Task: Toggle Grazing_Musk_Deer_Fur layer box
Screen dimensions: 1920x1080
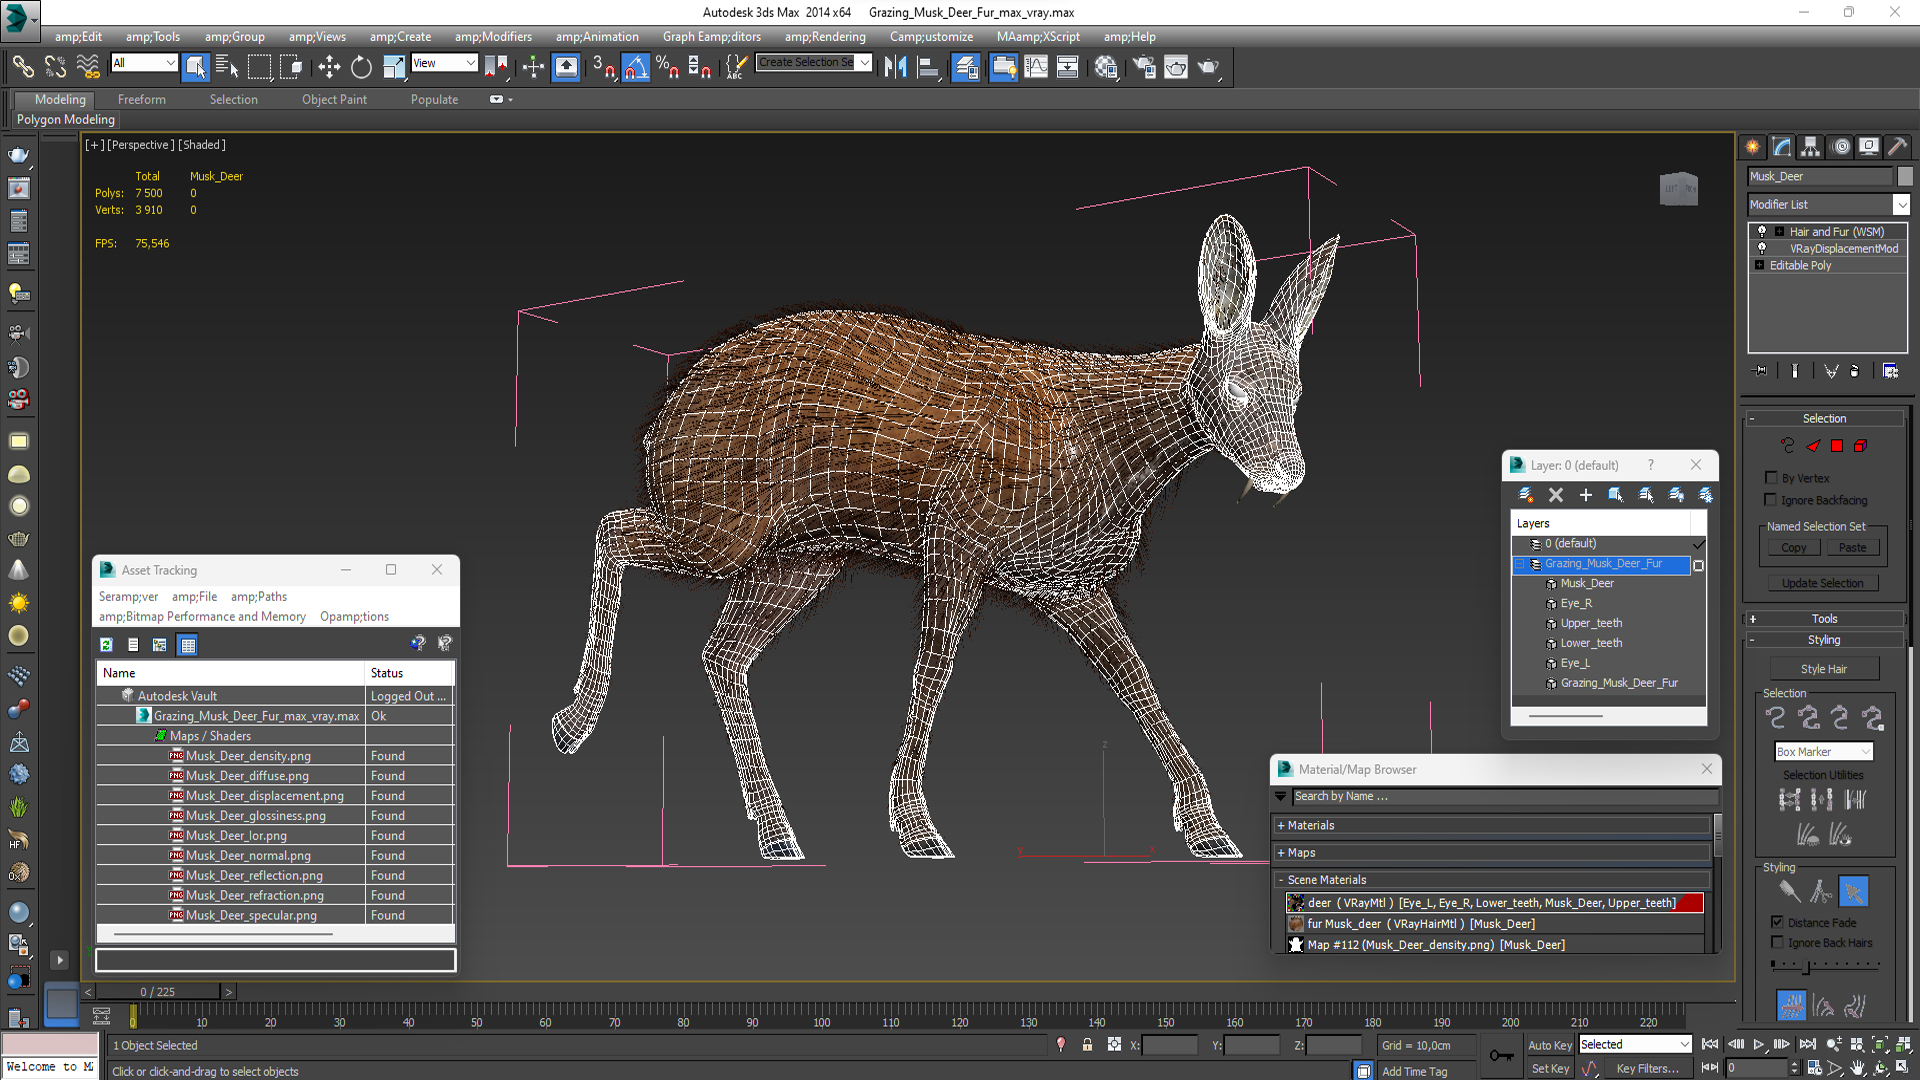Action: (x=1698, y=565)
